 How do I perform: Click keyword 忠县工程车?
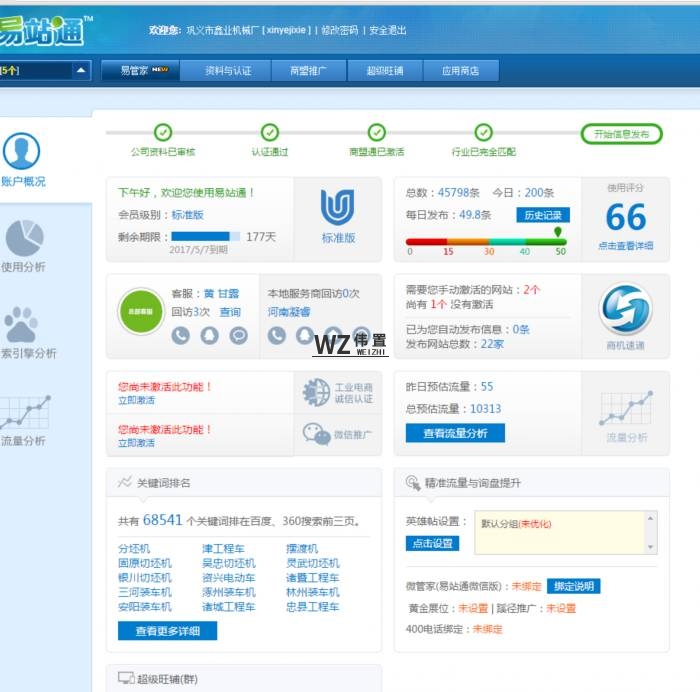pos(313,607)
